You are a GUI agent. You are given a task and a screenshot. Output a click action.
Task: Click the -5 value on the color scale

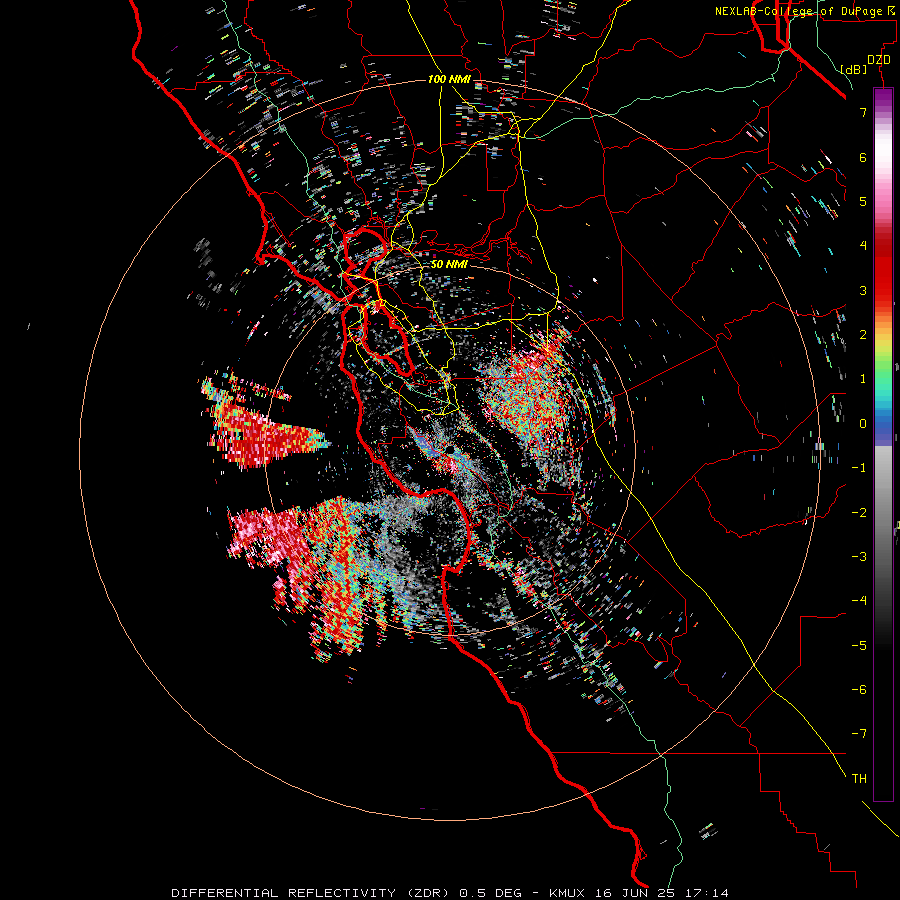859,646
